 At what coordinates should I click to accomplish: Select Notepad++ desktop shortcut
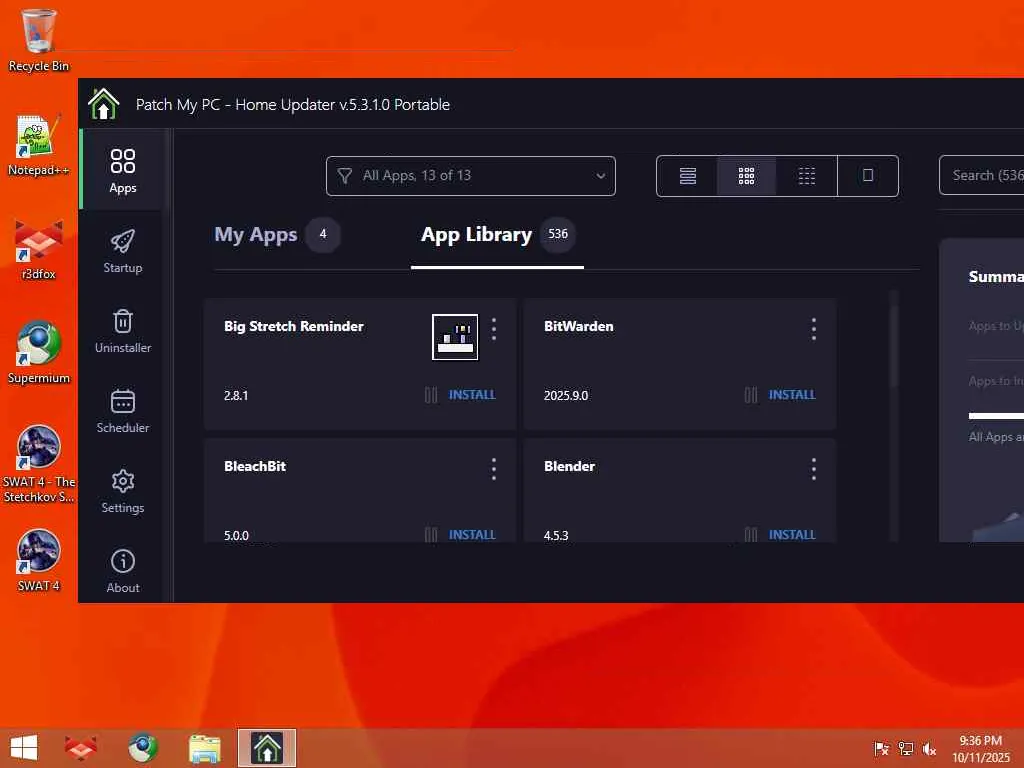coord(39,145)
